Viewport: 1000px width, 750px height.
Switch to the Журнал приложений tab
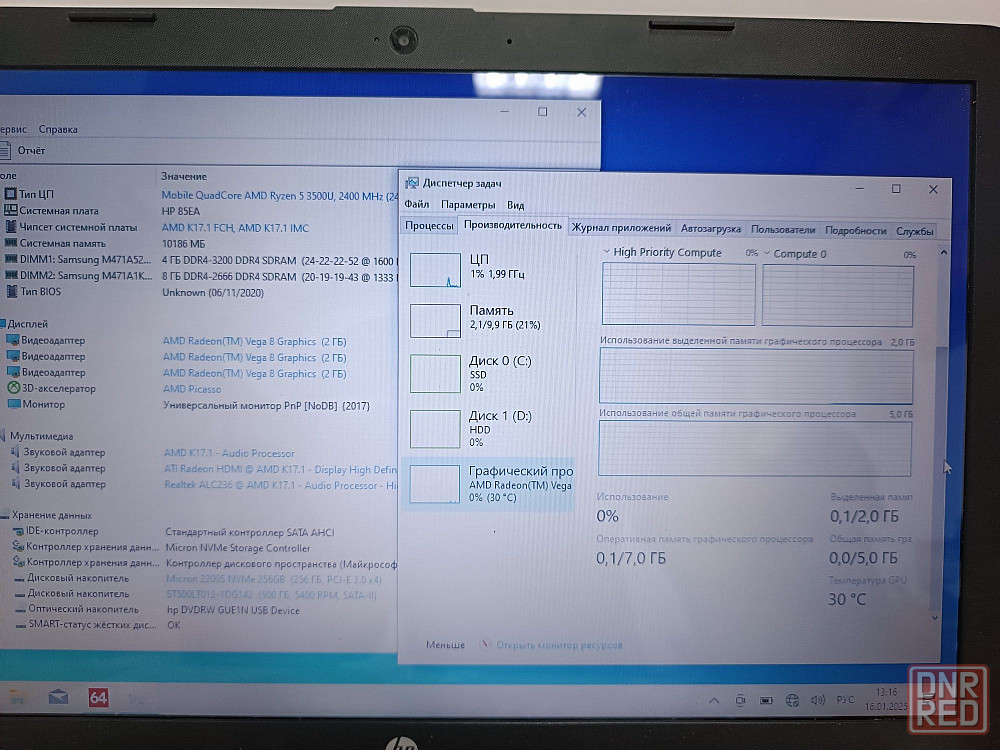tap(621, 228)
